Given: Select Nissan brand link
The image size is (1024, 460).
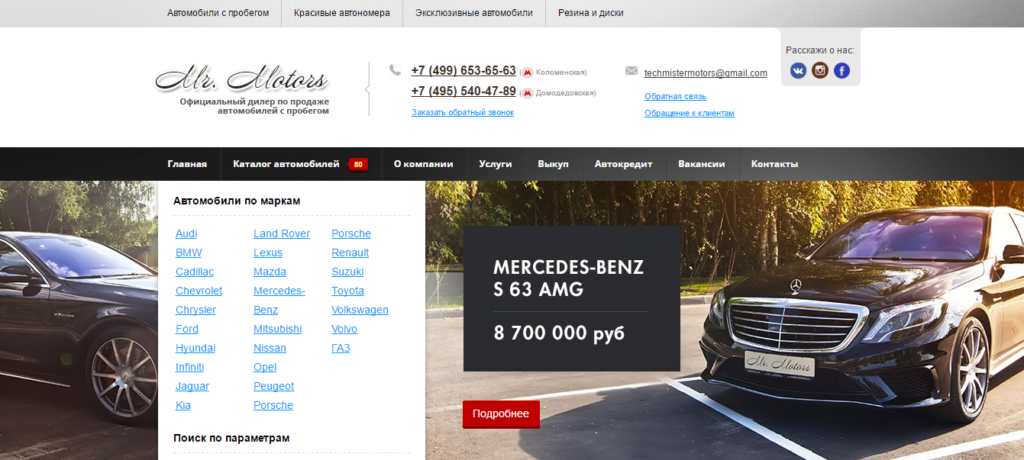Looking at the screenshot, I should 270,348.
